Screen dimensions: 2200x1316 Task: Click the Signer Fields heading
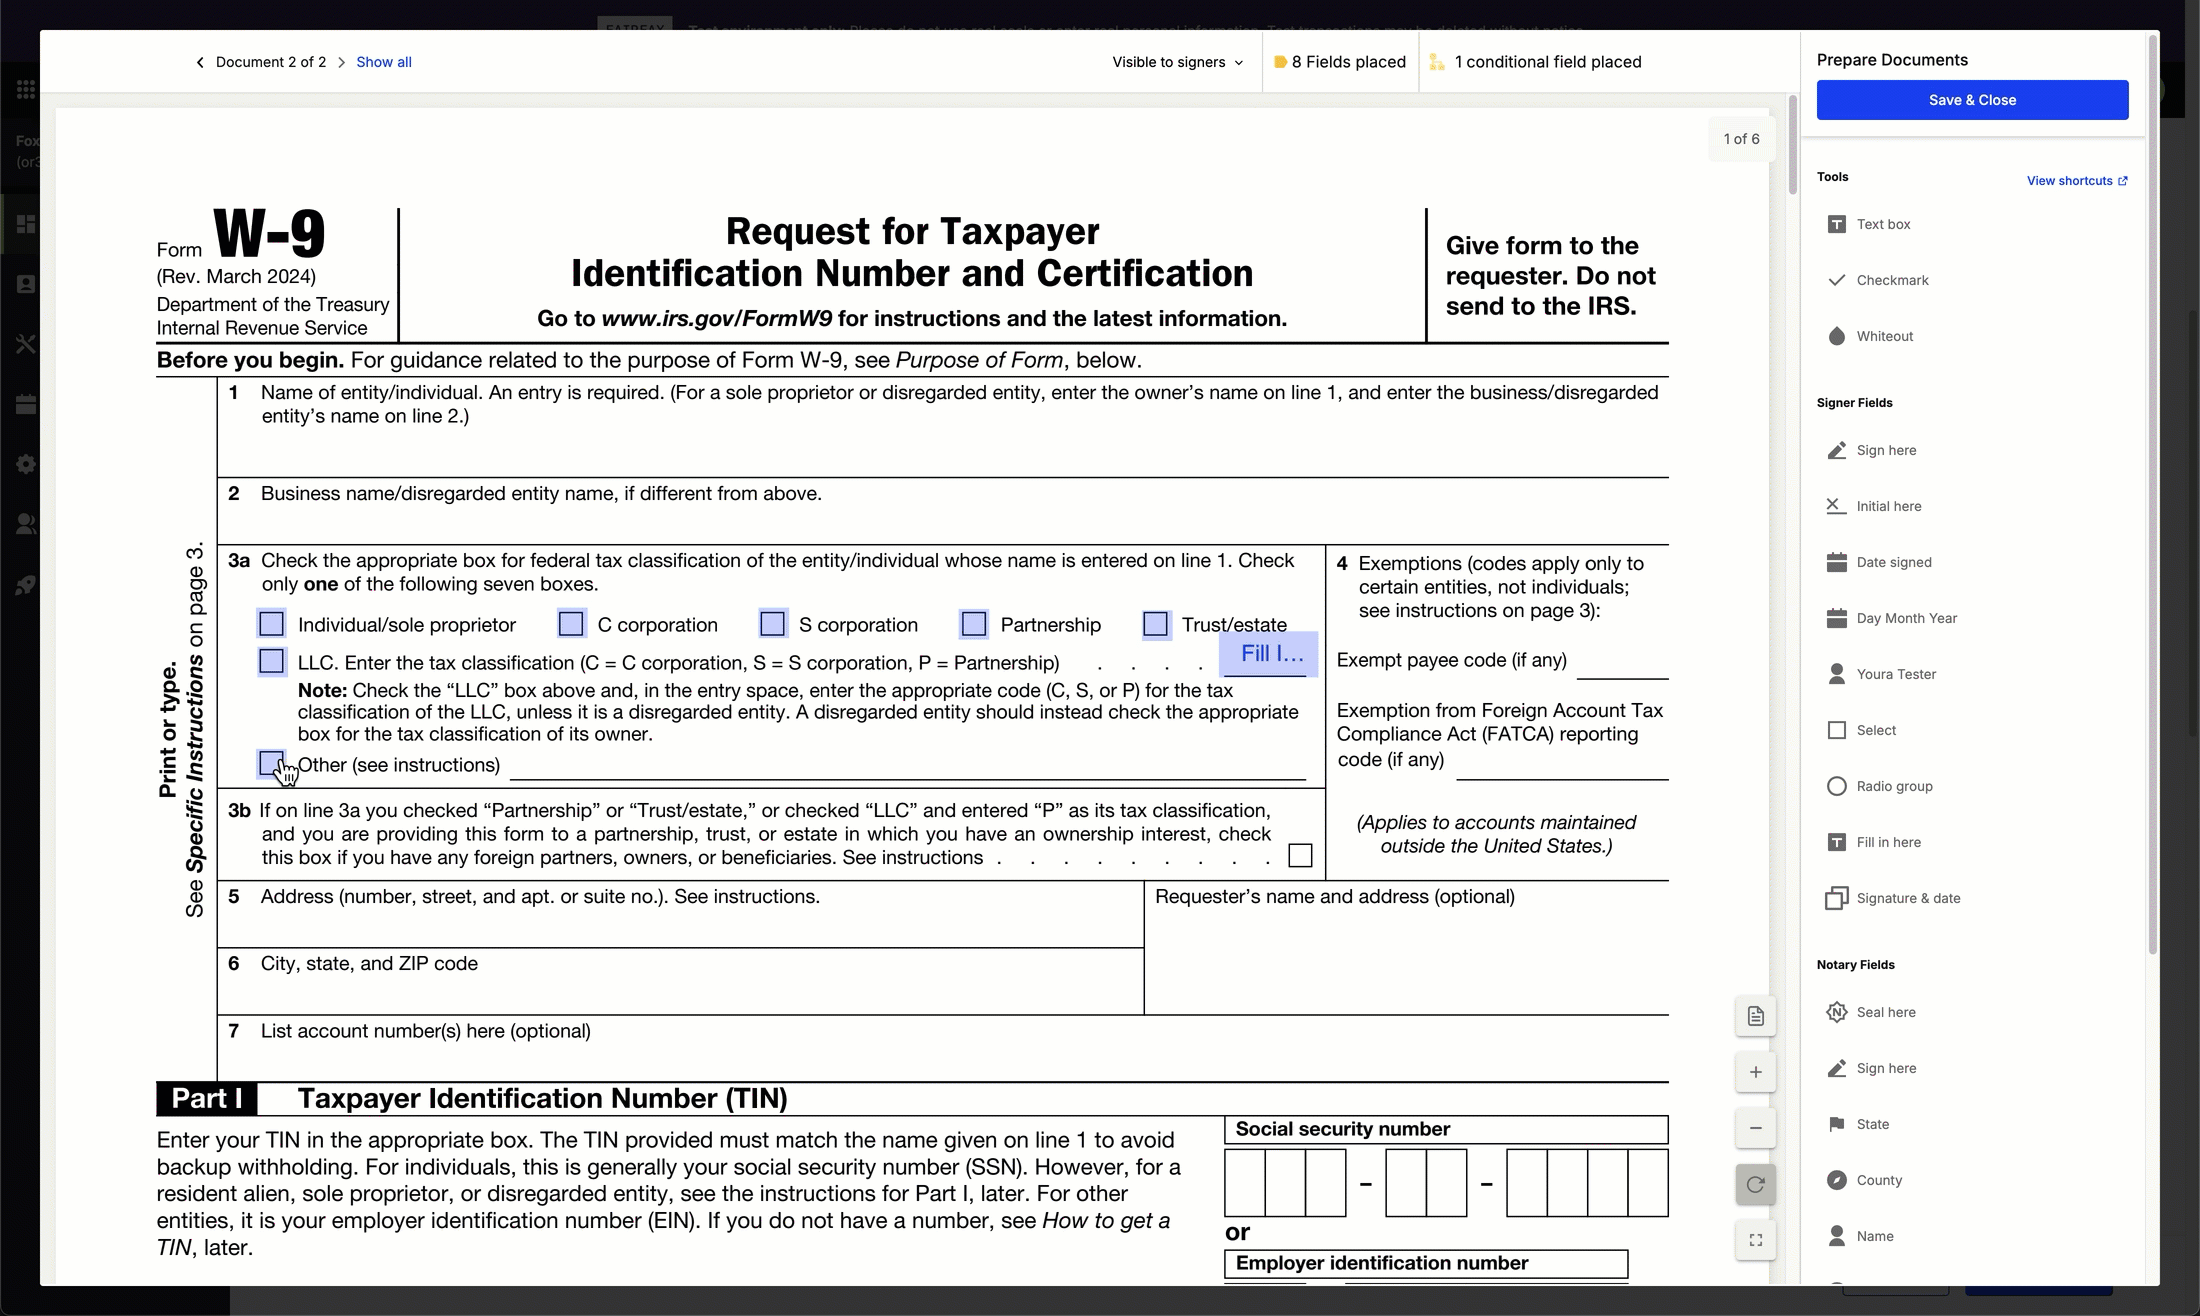(1854, 403)
